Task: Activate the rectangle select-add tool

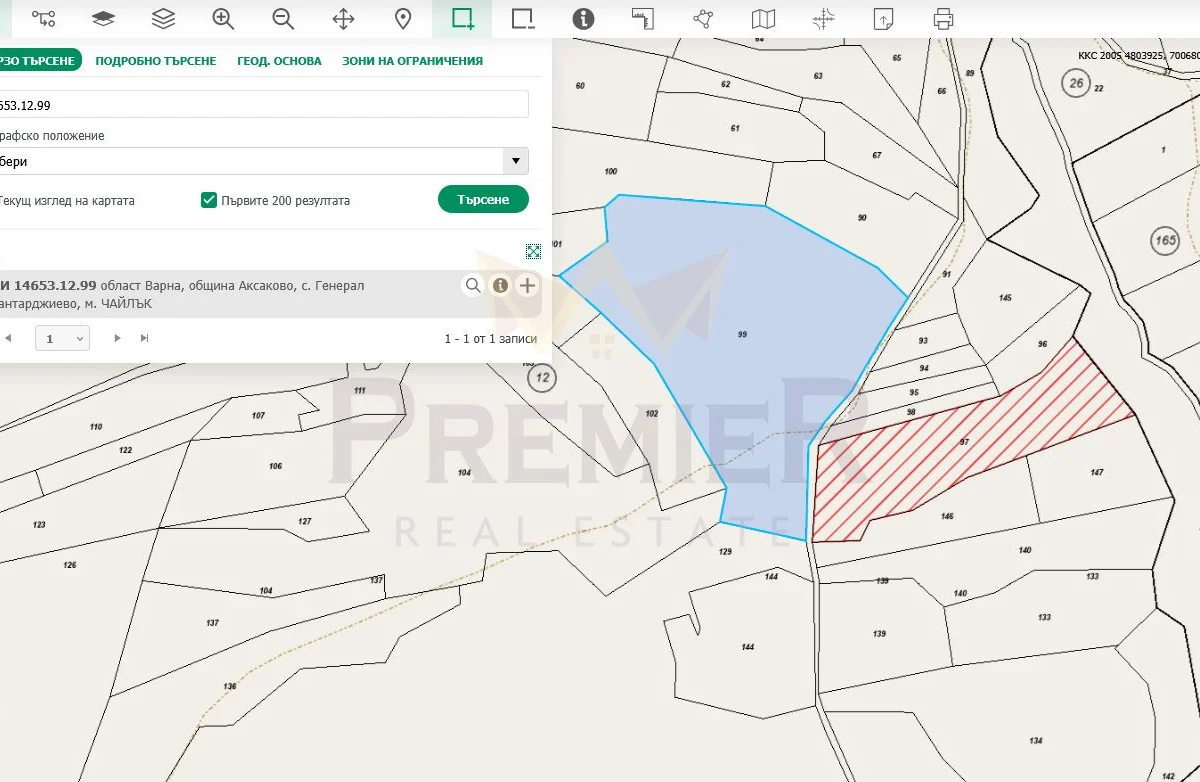Action: pos(462,19)
